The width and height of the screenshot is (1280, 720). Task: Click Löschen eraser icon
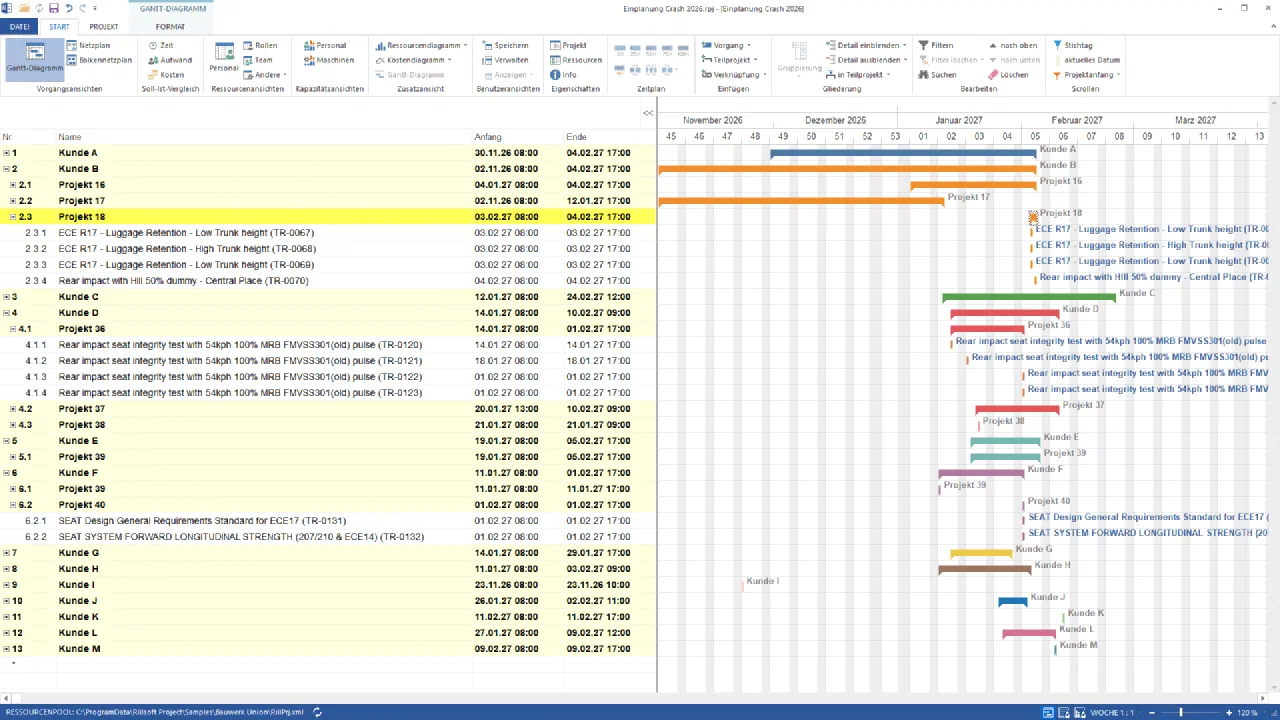tap(993, 75)
